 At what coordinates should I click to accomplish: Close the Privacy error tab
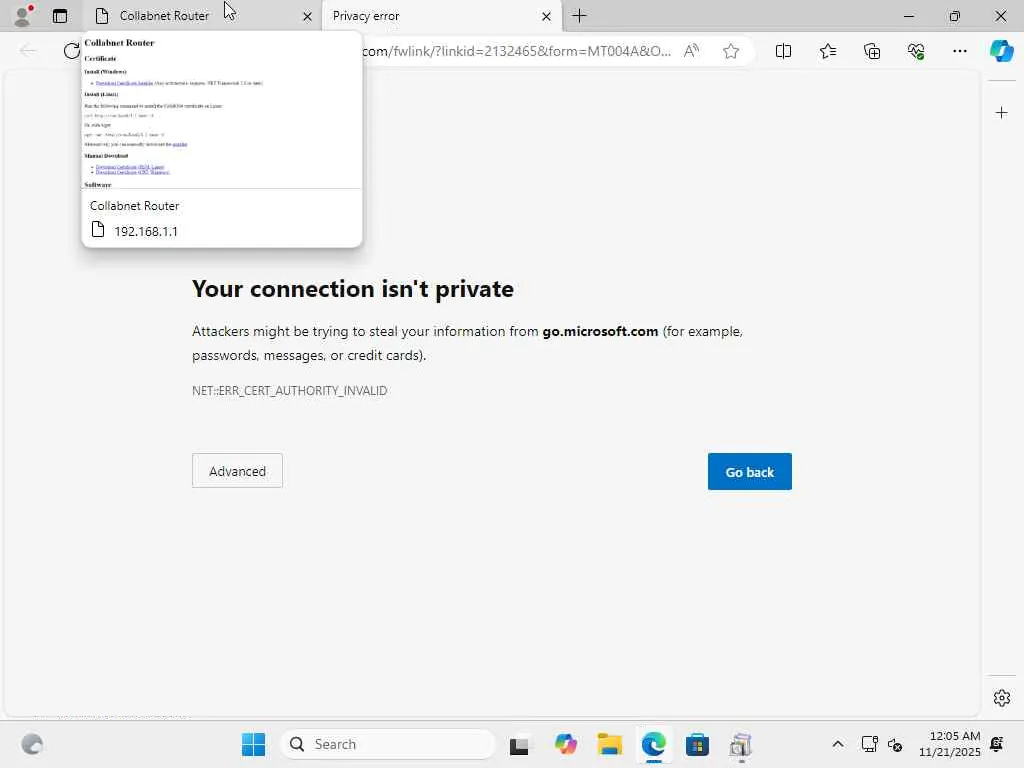(x=546, y=16)
